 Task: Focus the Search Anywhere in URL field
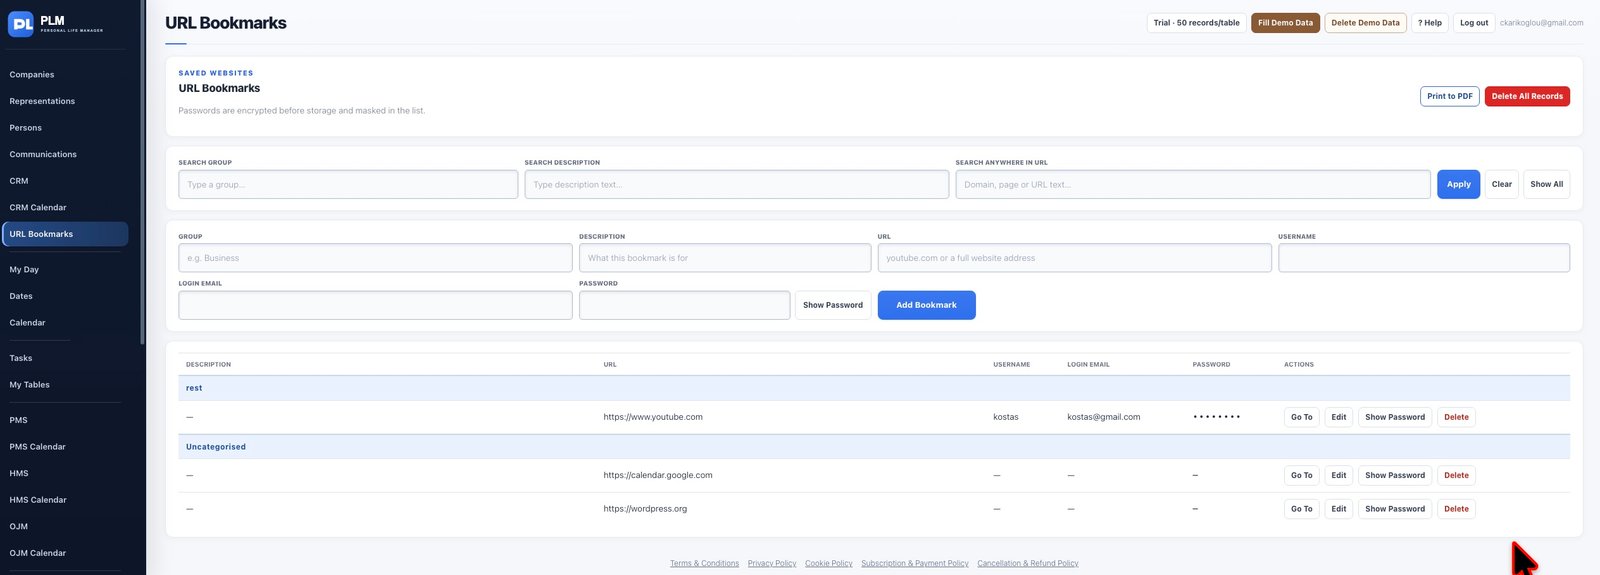tap(1192, 184)
